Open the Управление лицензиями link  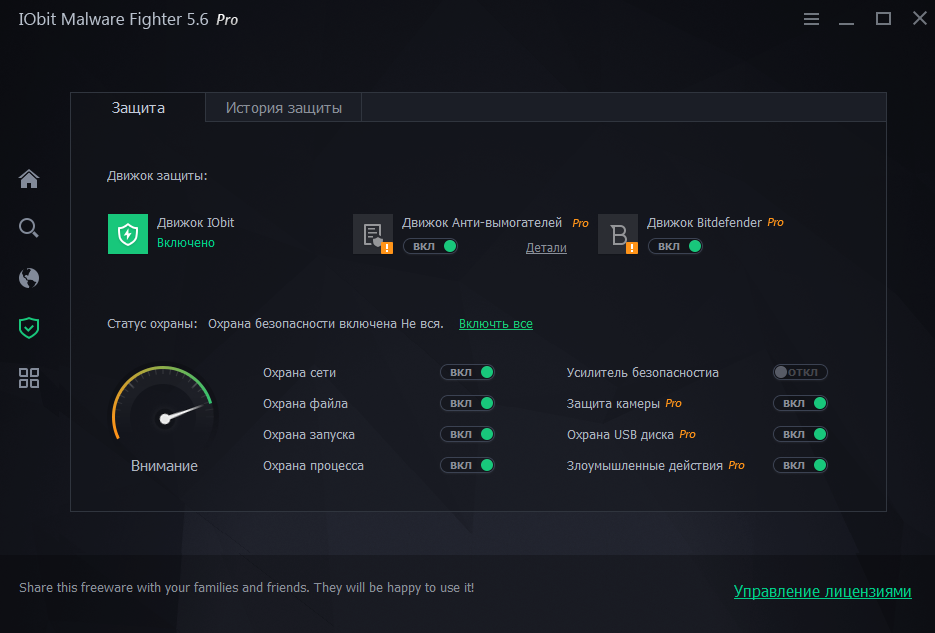click(x=822, y=591)
